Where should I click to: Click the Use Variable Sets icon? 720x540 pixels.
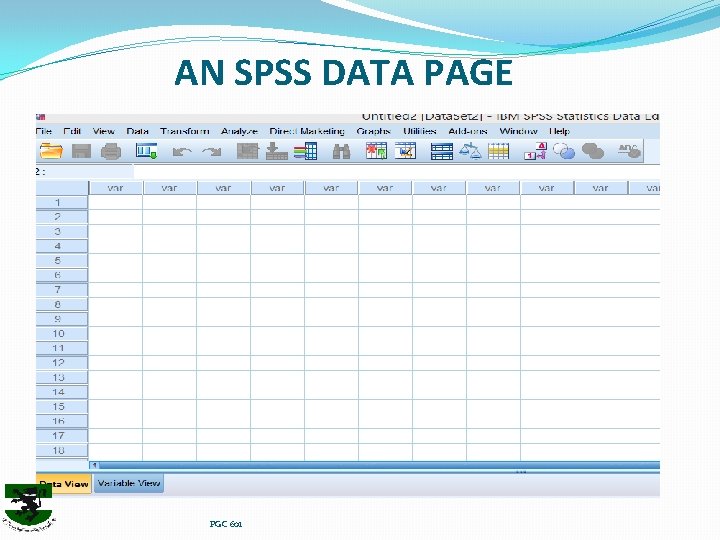pyautogui.click(x=564, y=151)
